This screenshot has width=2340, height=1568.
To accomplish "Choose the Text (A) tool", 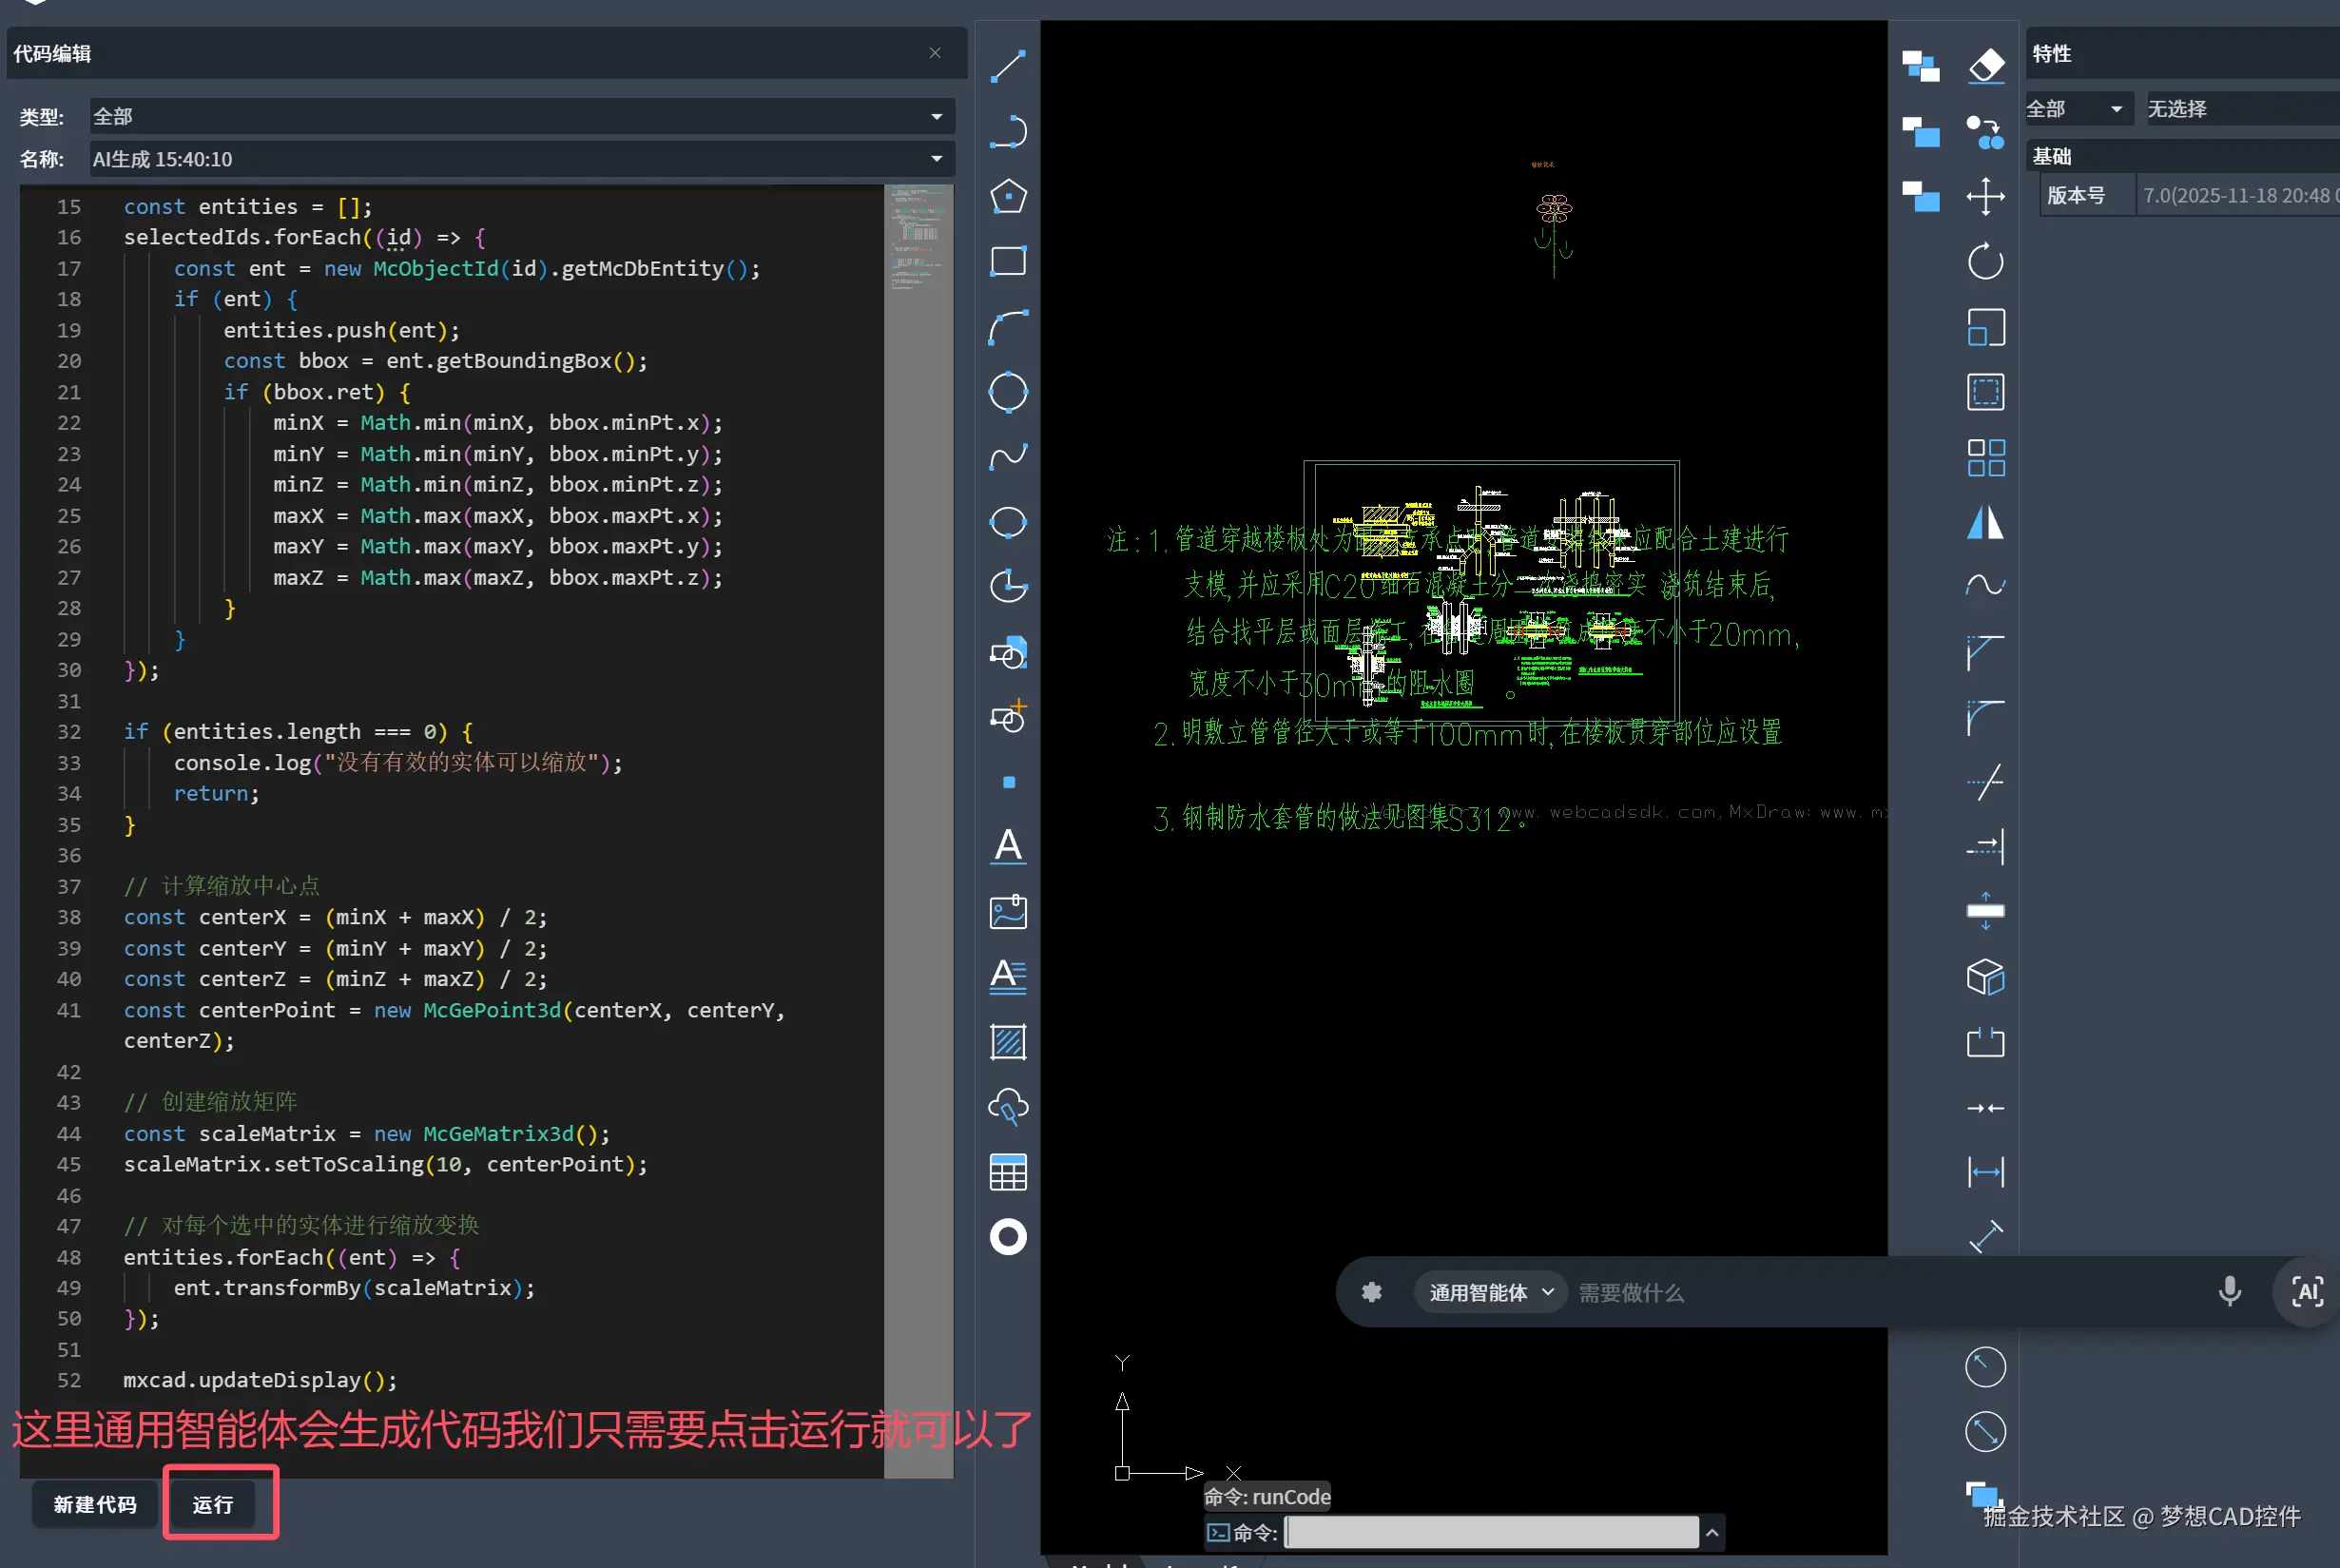I will click(x=1007, y=846).
